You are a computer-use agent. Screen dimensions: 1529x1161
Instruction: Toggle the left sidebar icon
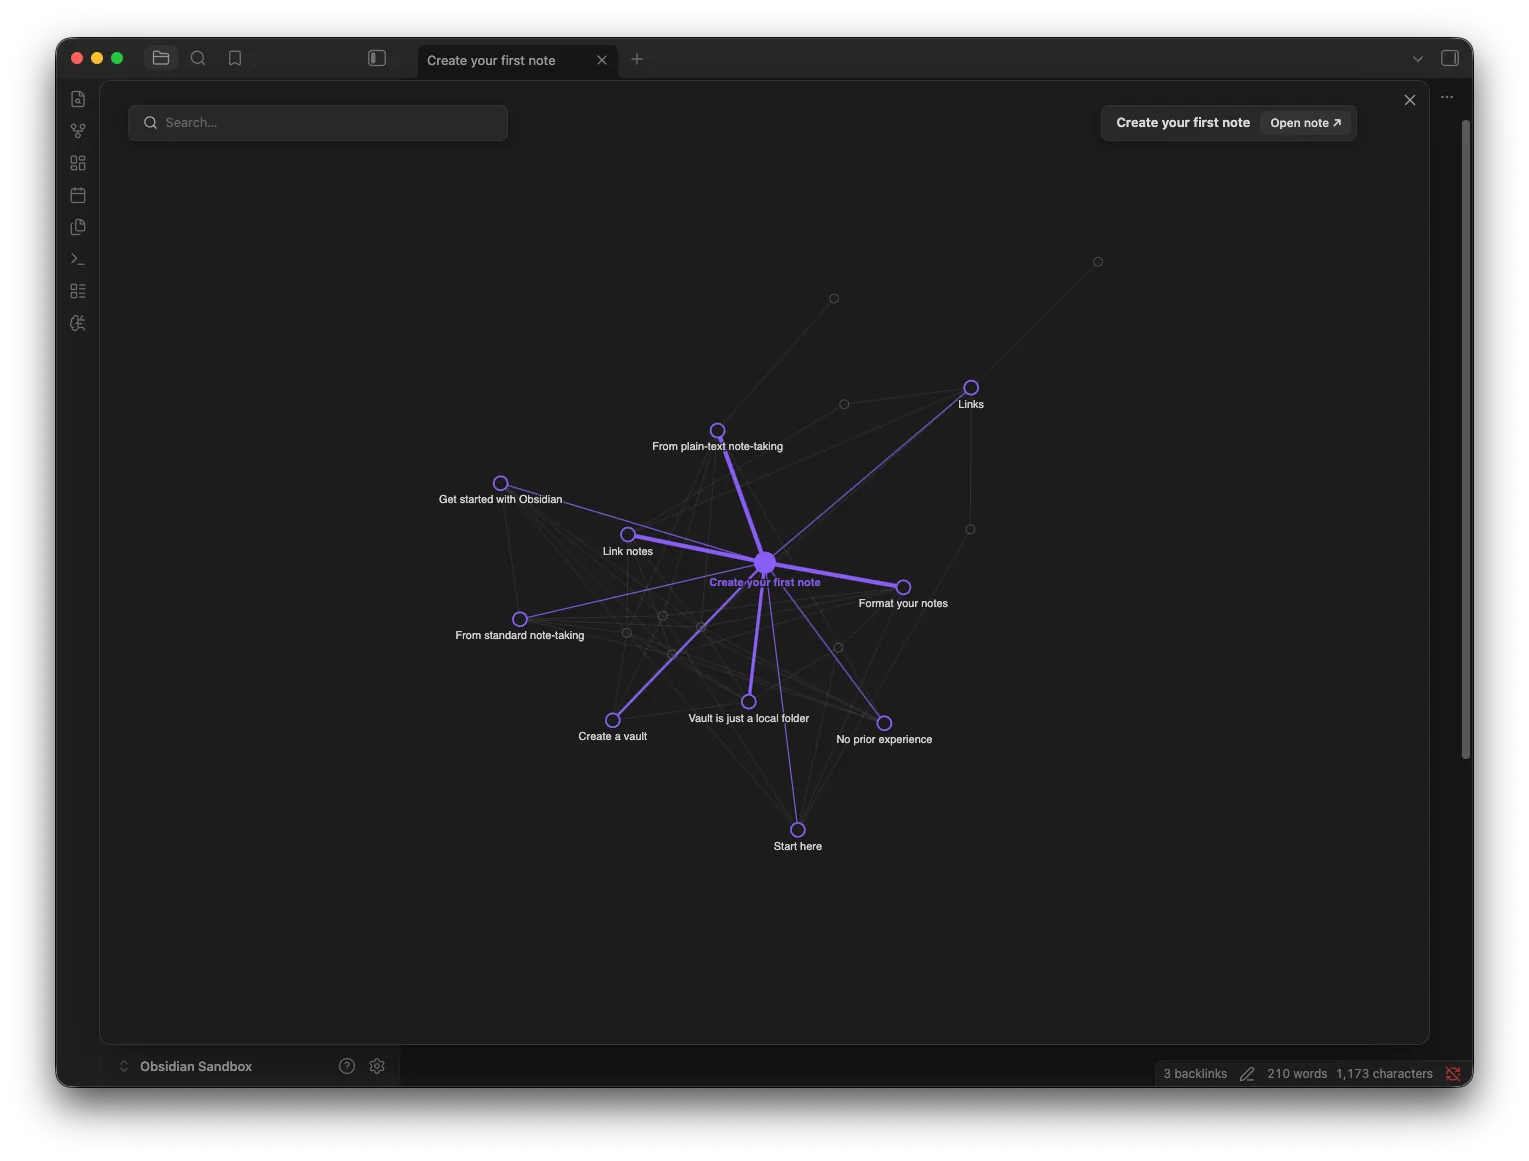377,58
